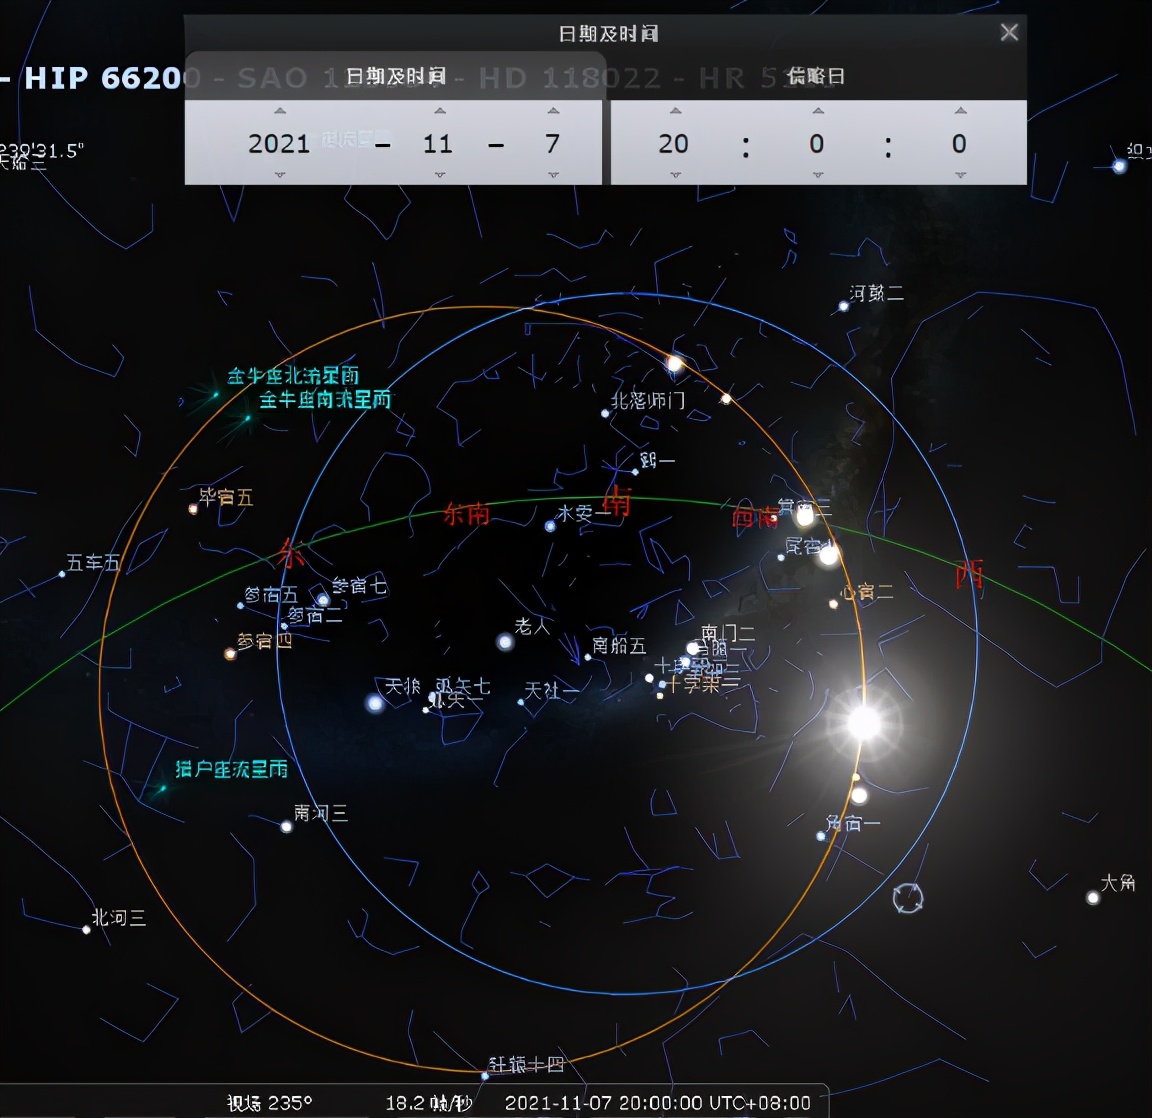Click the circular selection pointer marker
Screen dimensions: 1152x1118
tap(908, 898)
